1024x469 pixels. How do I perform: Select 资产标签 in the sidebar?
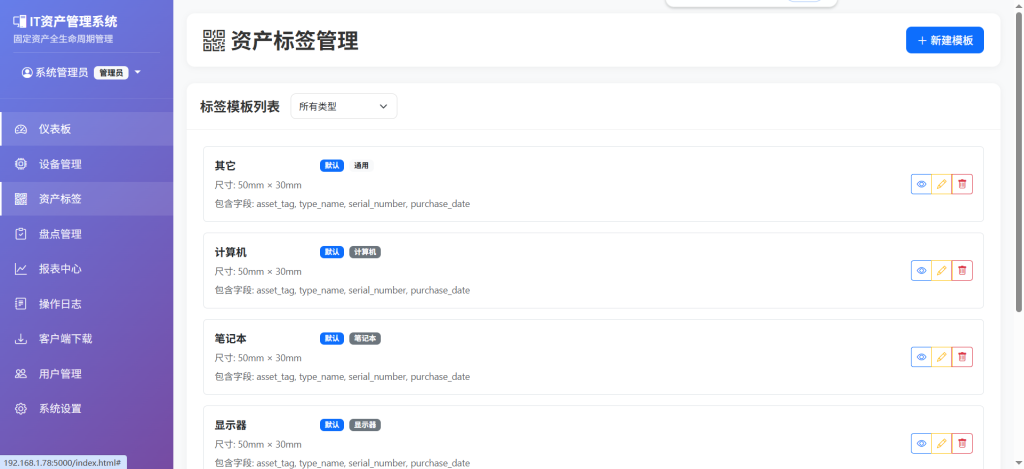[87, 199]
